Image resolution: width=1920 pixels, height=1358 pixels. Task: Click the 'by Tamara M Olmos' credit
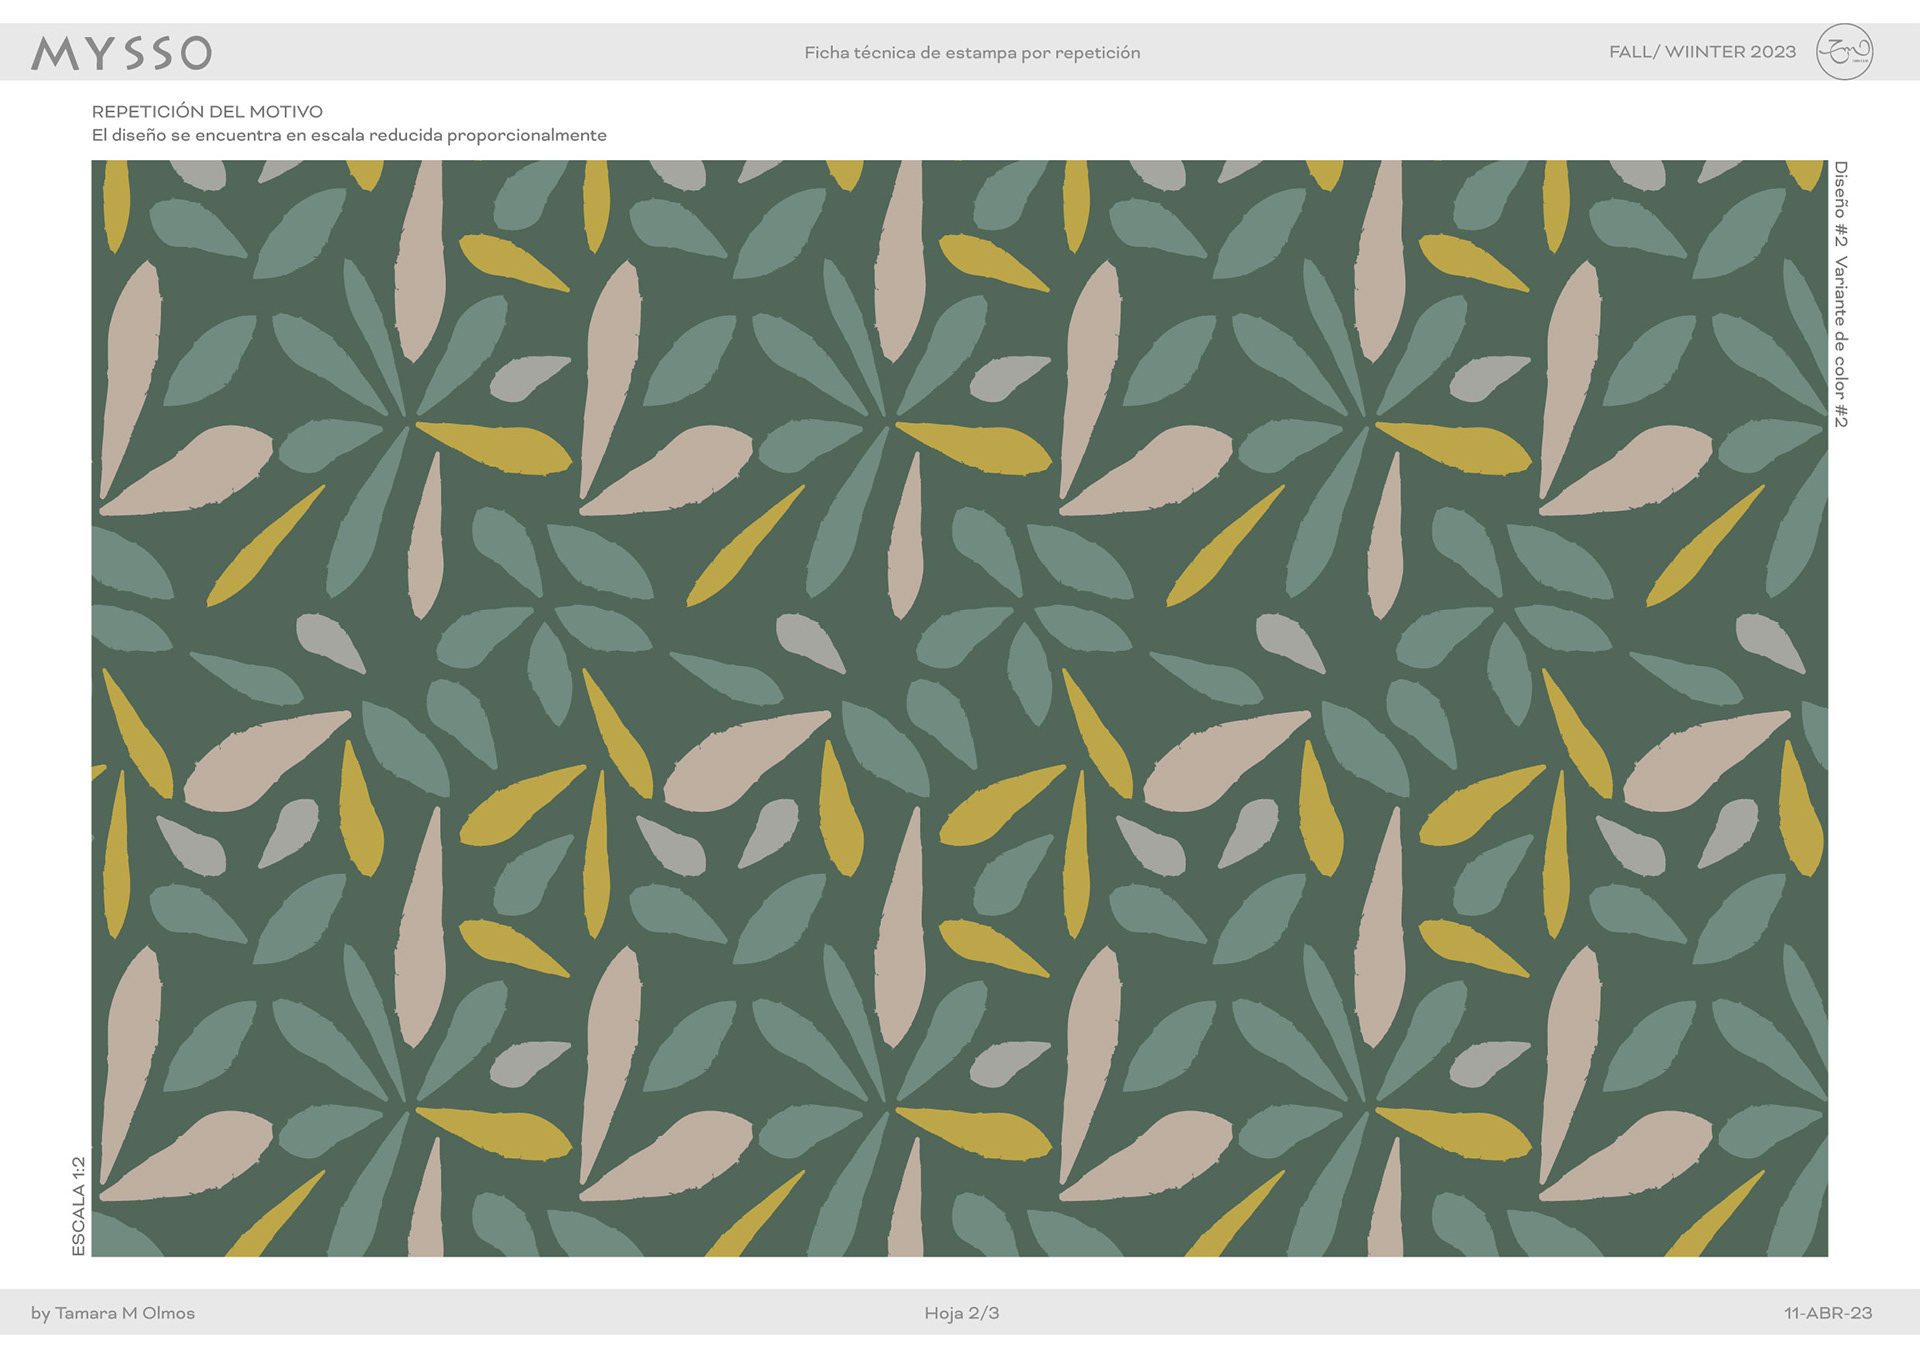(x=113, y=1313)
